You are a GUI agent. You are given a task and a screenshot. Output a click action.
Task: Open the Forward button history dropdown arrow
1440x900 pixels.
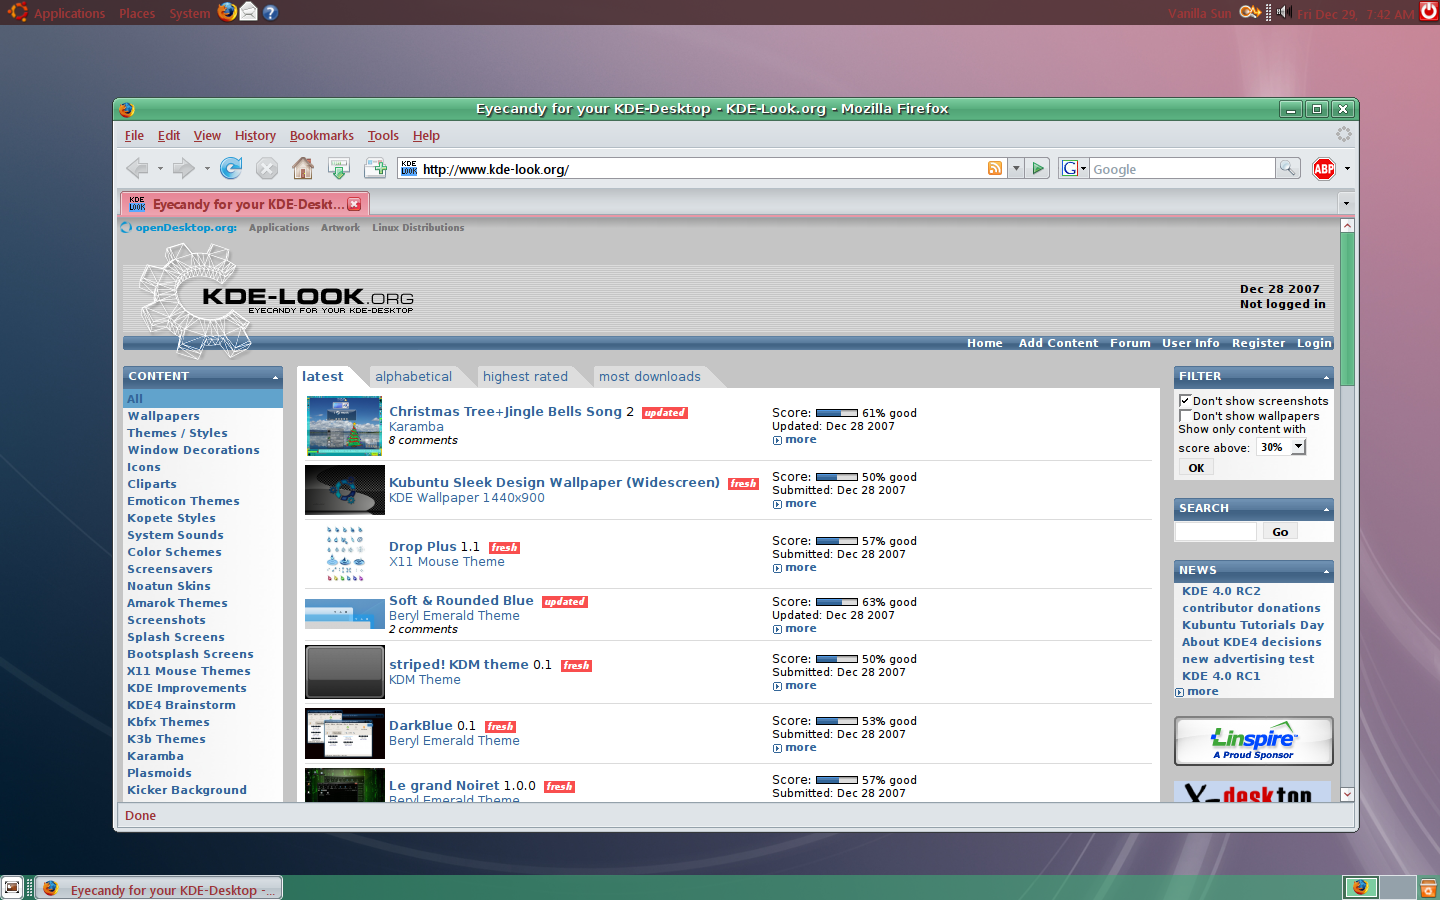coord(207,169)
